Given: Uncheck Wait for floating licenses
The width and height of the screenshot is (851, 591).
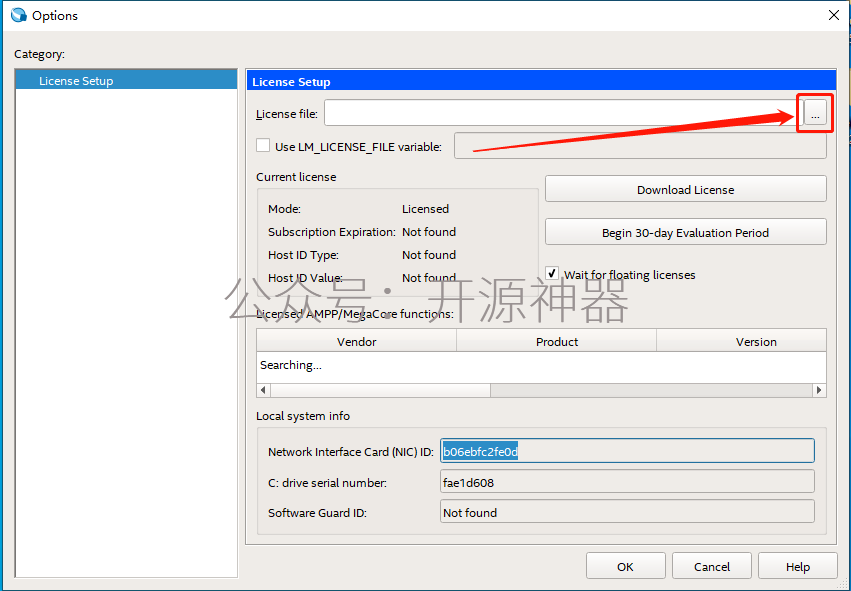Looking at the screenshot, I should point(552,274).
